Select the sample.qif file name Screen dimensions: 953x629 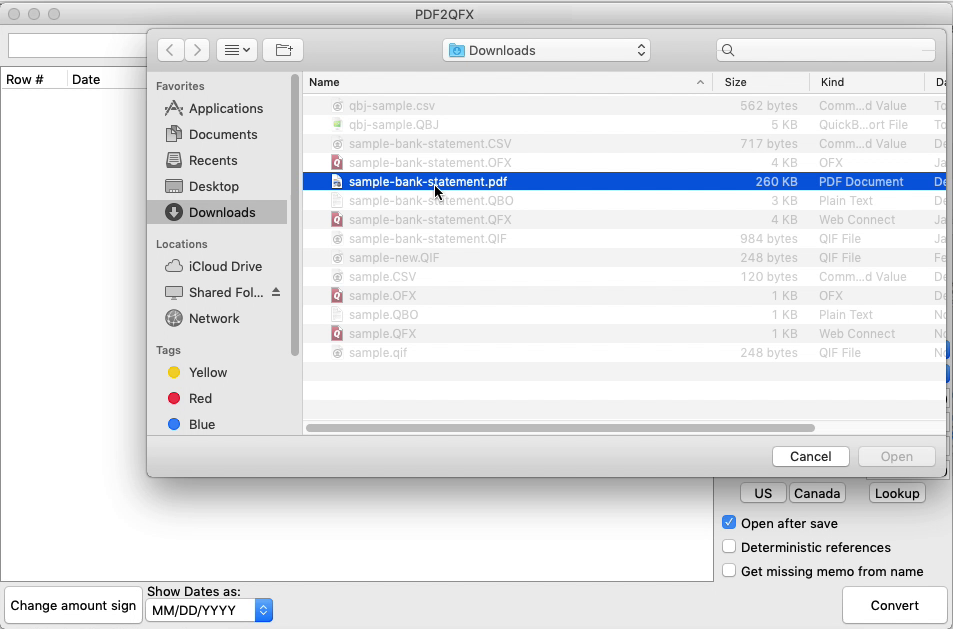click(x=377, y=352)
